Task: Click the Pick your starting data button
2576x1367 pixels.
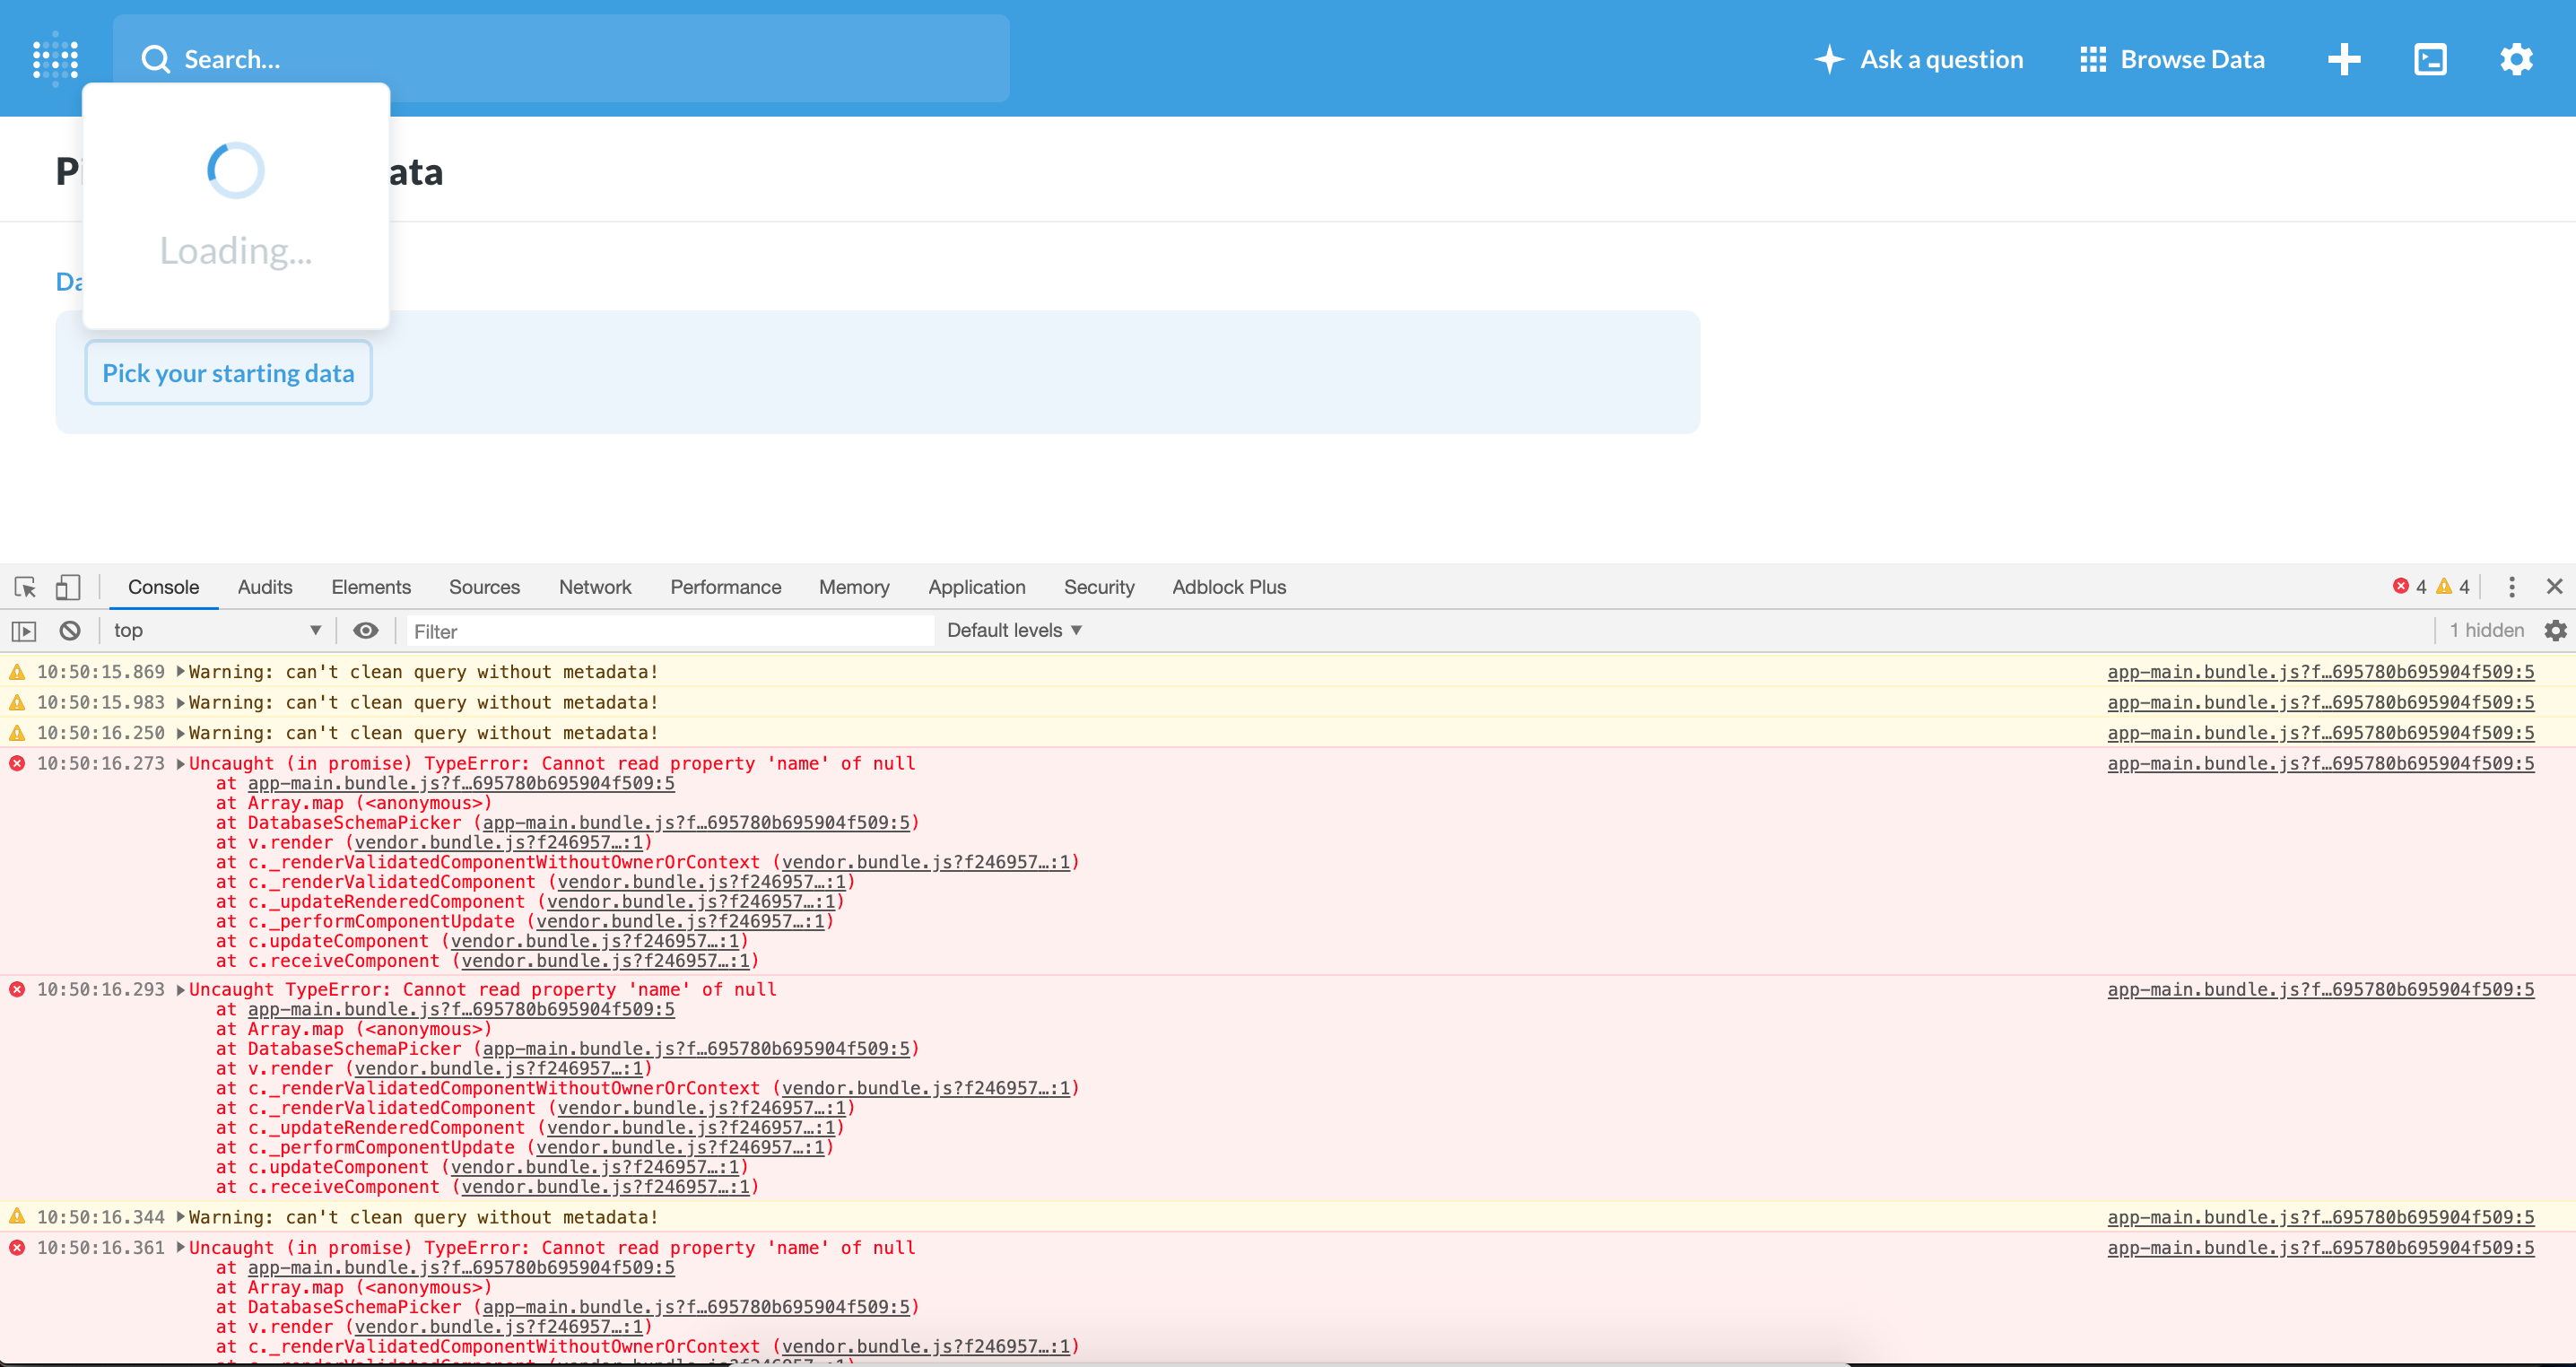Action: [x=228, y=372]
